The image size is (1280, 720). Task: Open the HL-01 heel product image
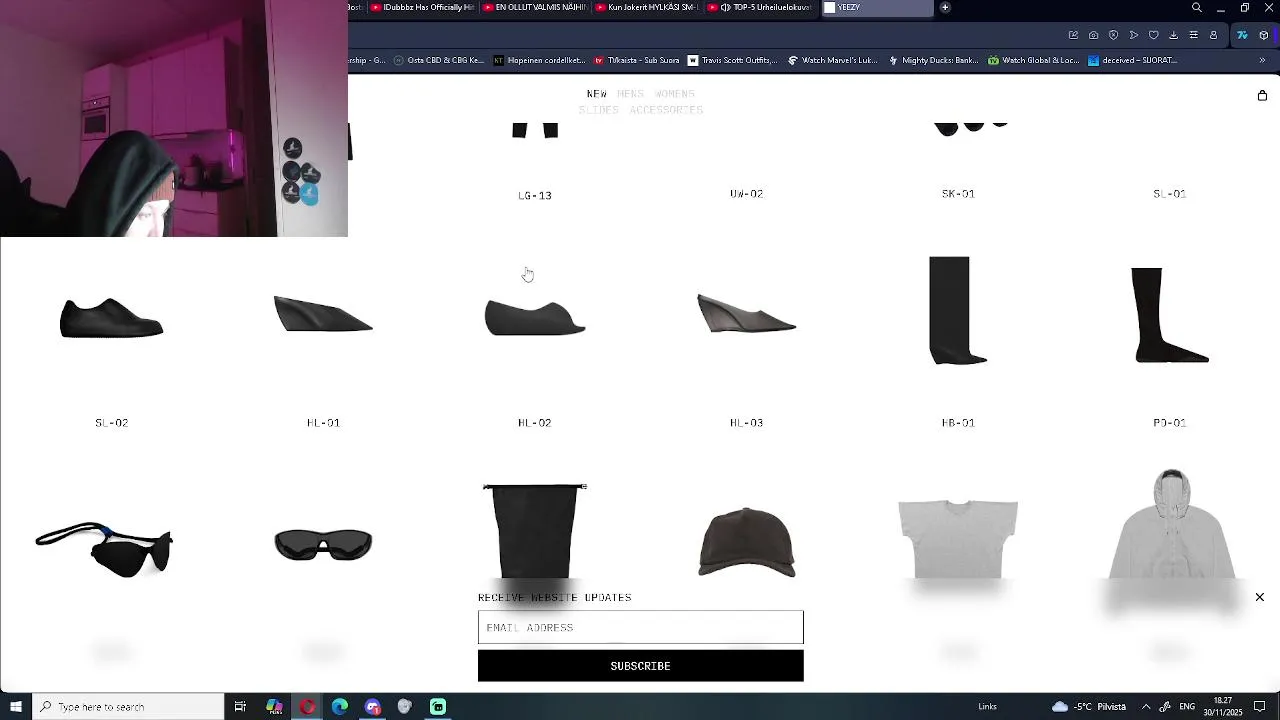coord(323,314)
